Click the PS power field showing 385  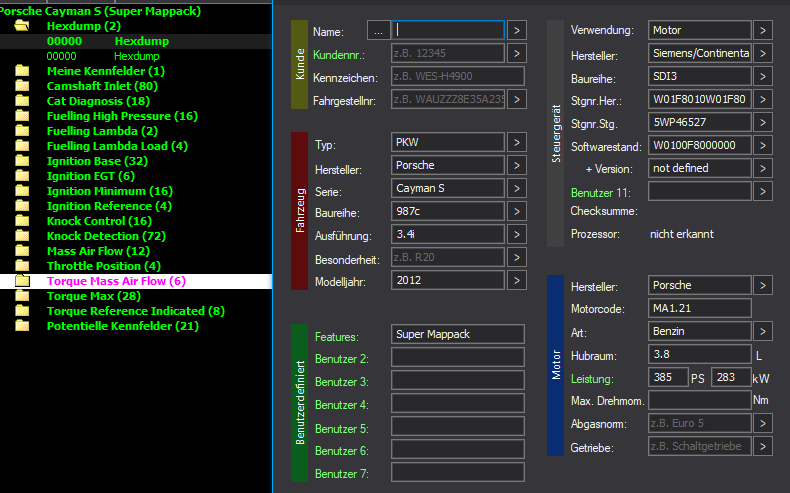[x=668, y=377]
